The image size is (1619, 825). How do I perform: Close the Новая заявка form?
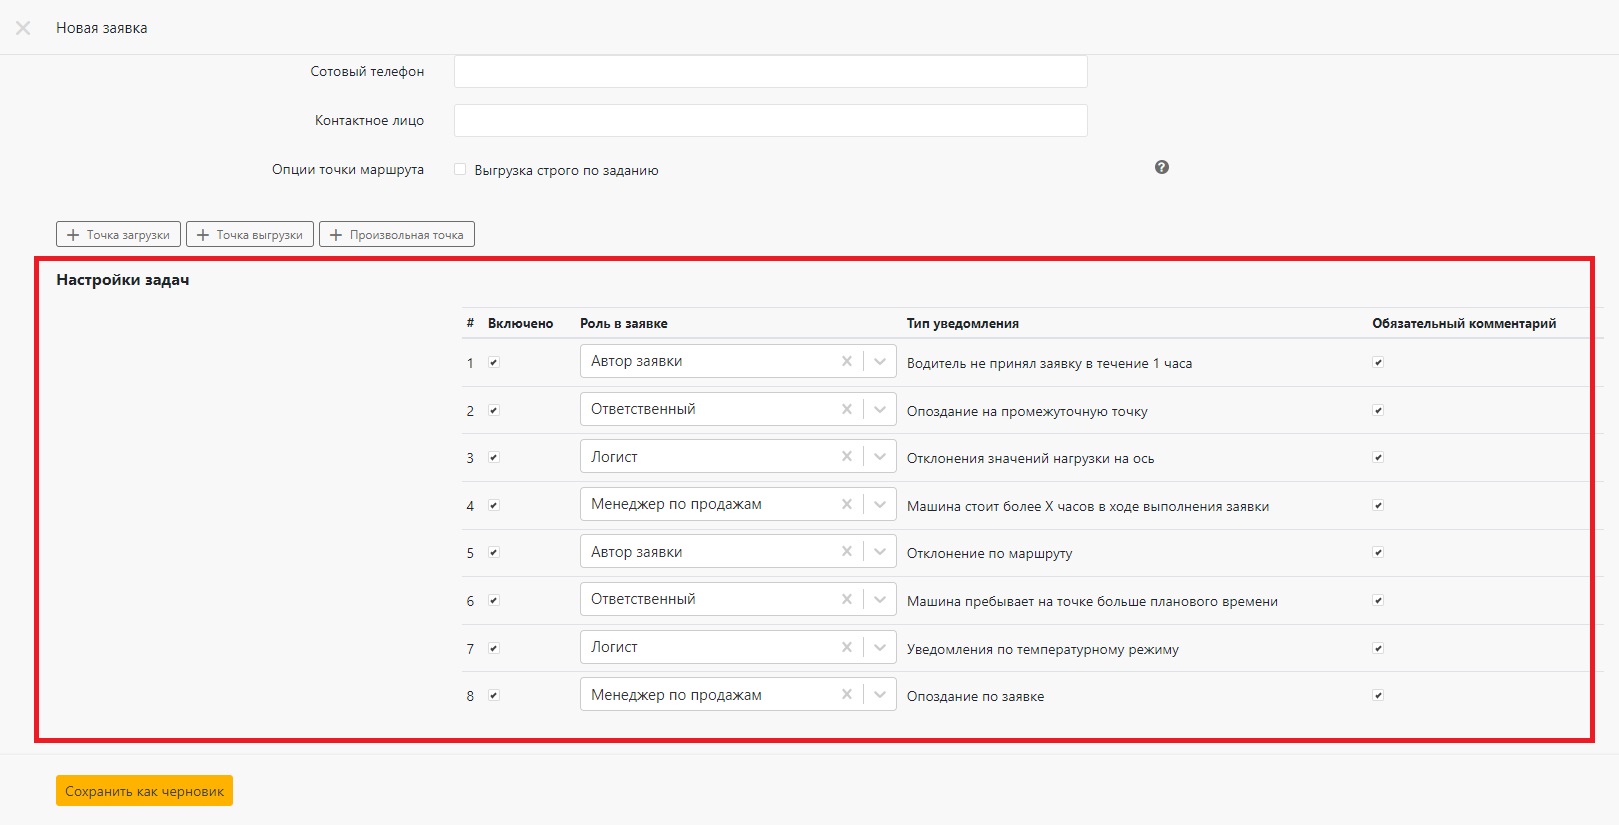tap(23, 28)
